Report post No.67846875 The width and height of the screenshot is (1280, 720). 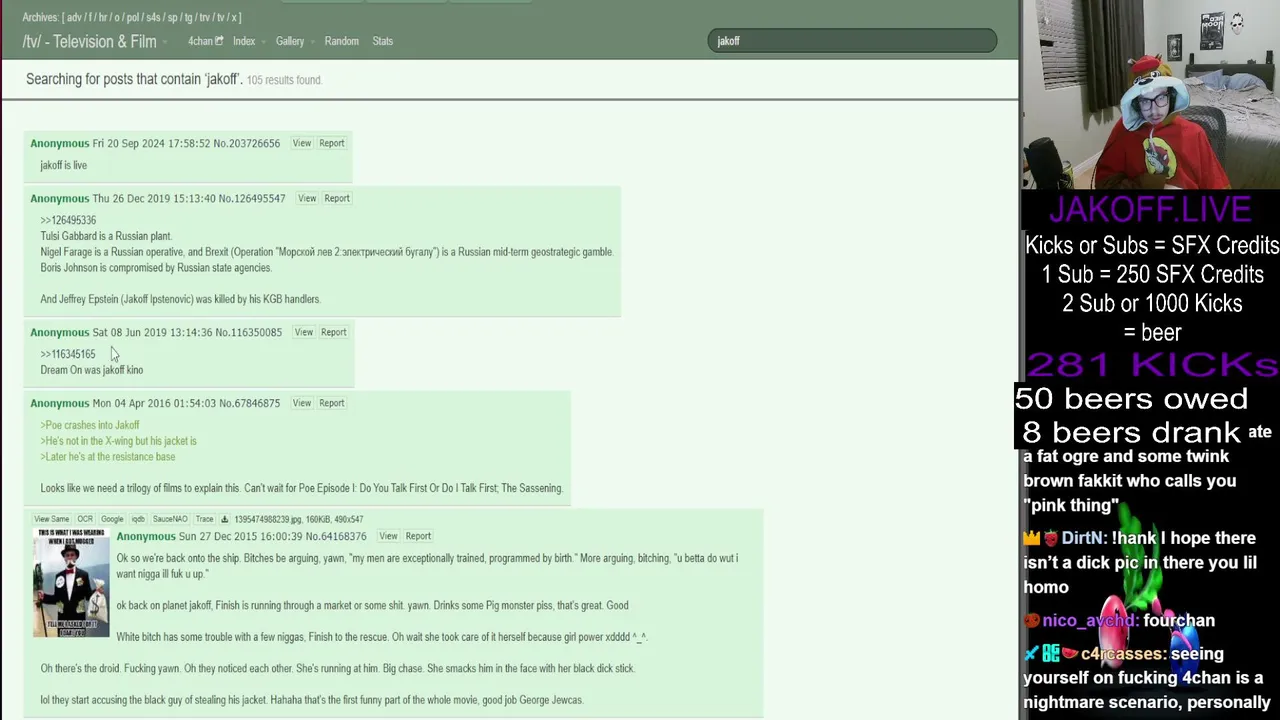(x=331, y=403)
